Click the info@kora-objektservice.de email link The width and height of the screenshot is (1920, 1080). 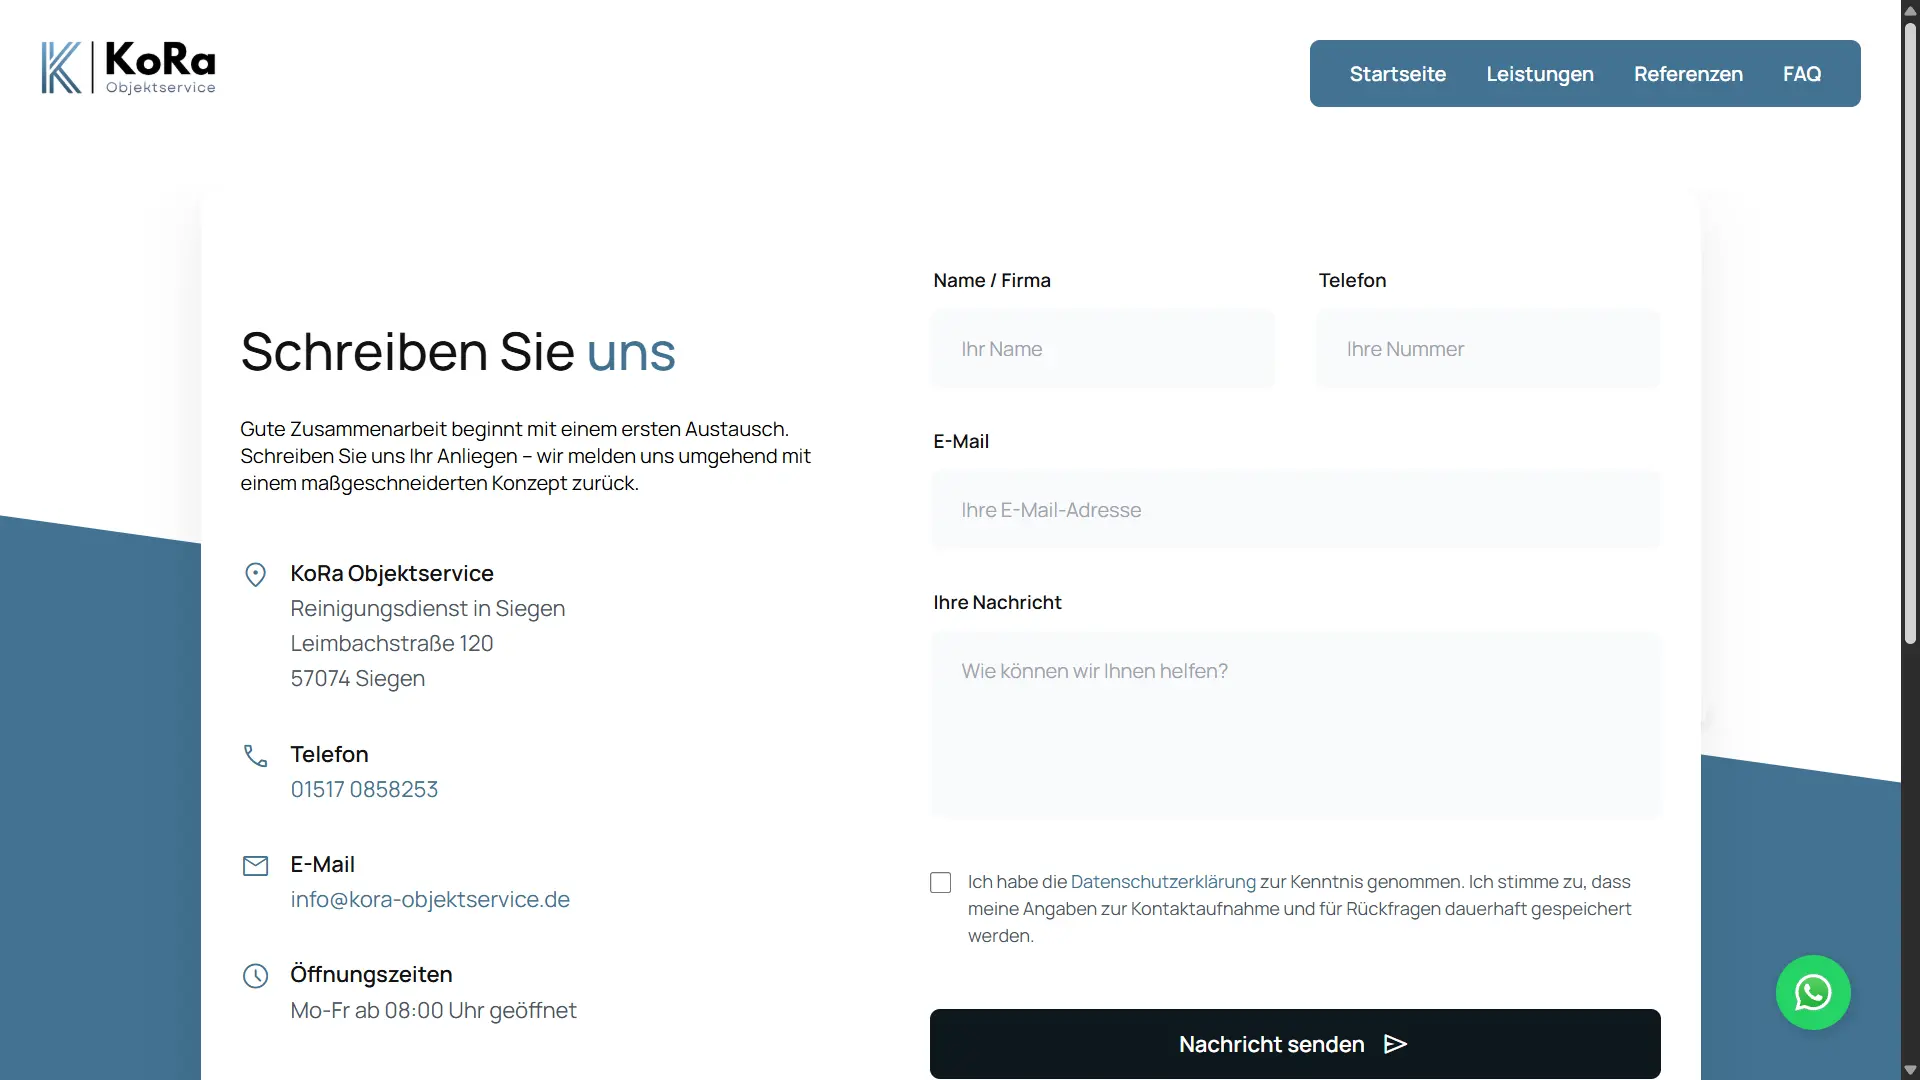430,899
